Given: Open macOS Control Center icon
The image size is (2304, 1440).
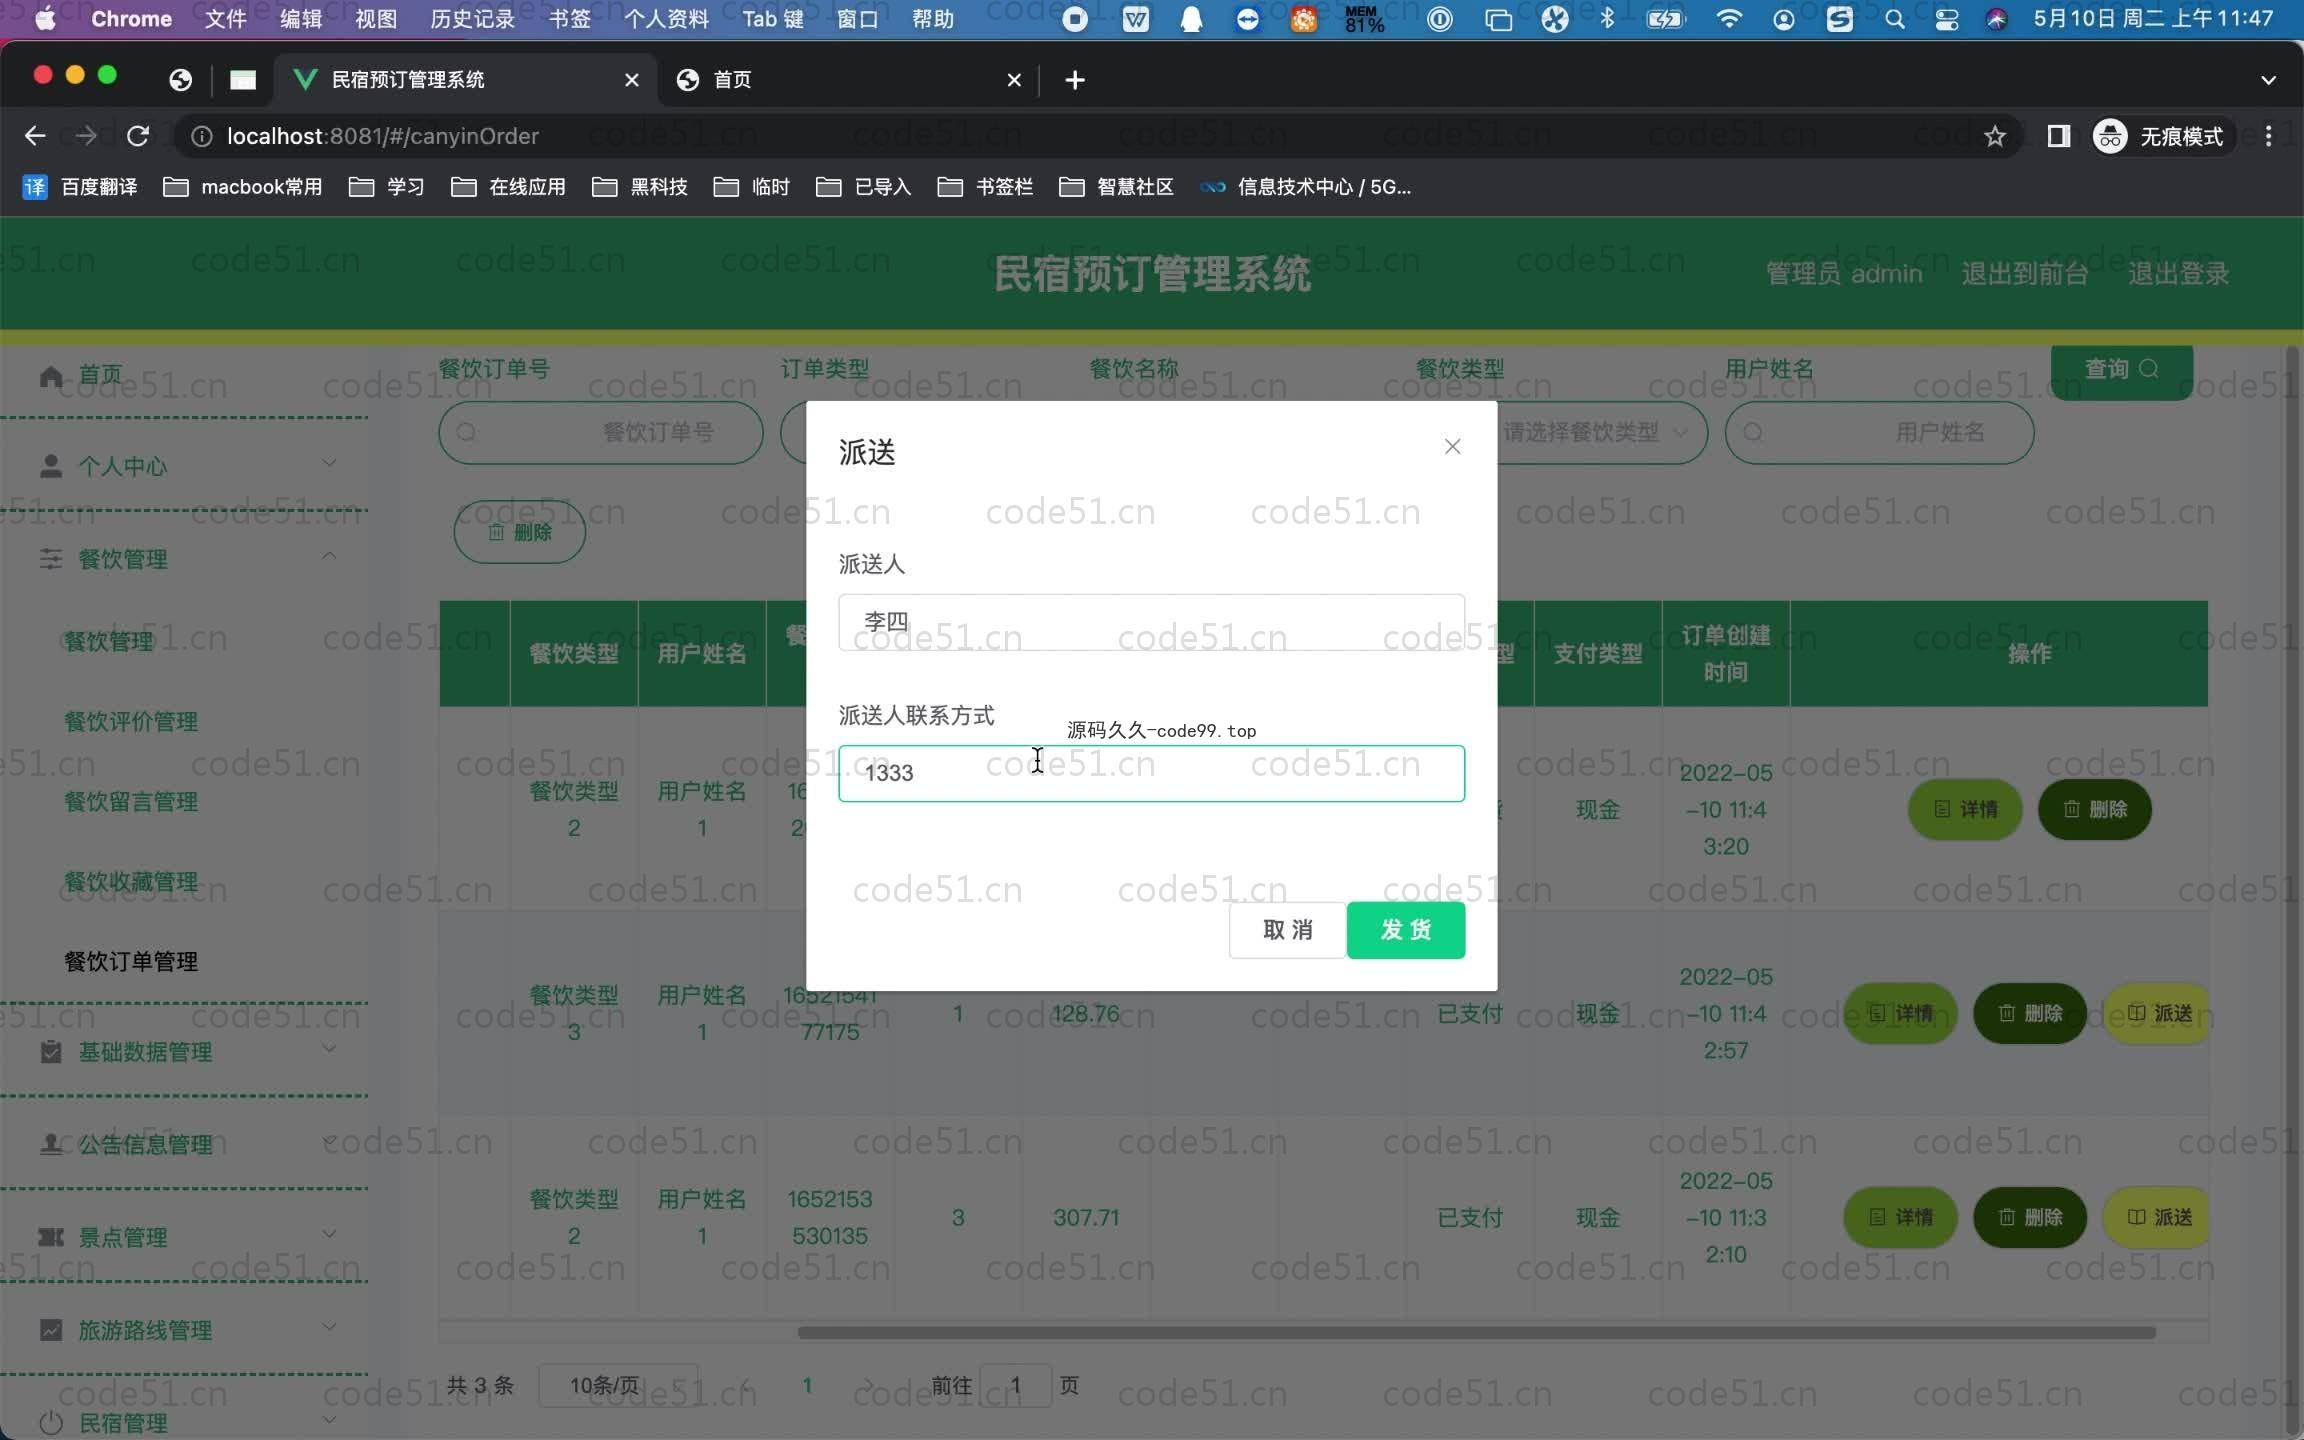Looking at the screenshot, I should tap(1946, 19).
